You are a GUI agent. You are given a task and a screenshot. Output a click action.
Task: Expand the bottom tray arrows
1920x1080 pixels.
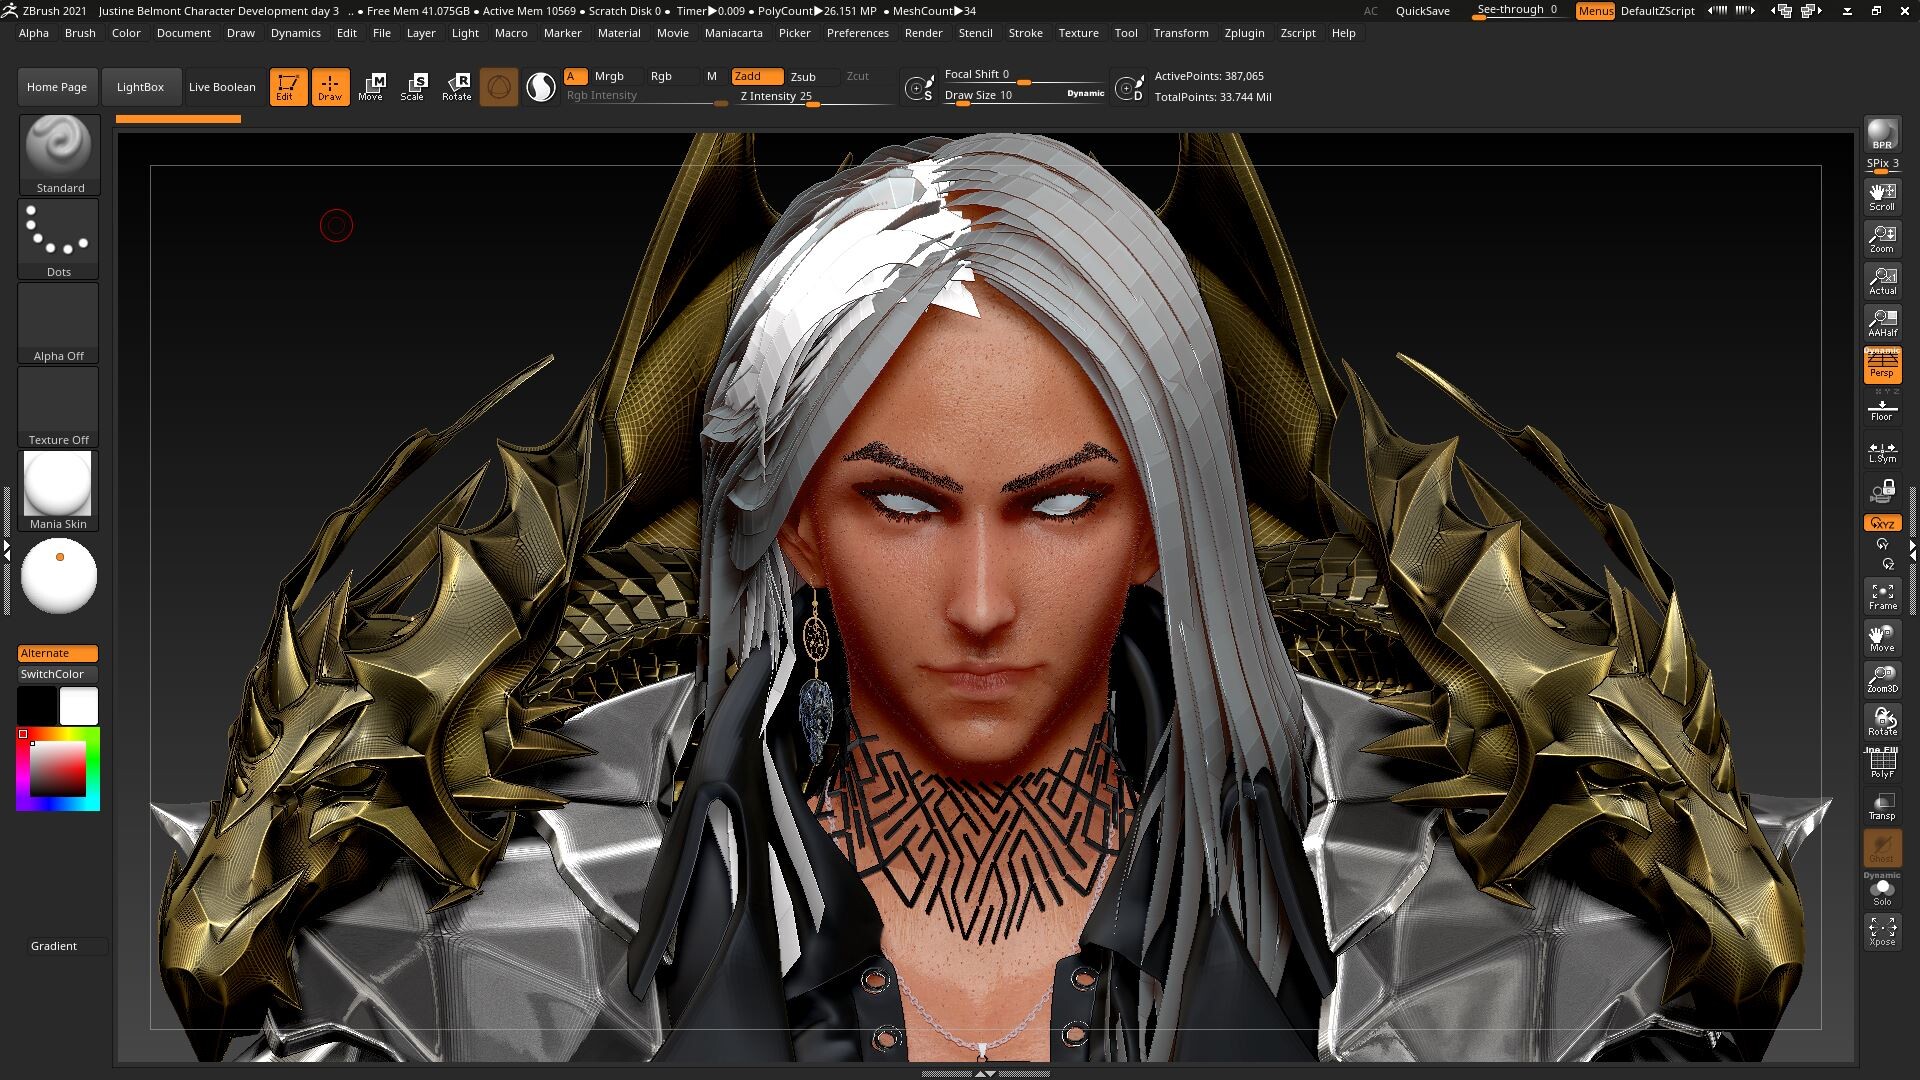pos(985,1073)
